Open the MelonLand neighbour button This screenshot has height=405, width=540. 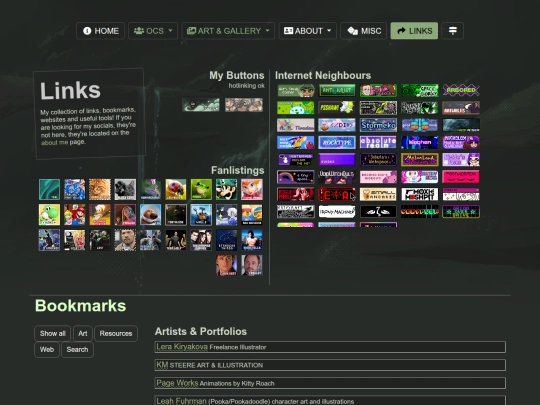click(x=419, y=159)
